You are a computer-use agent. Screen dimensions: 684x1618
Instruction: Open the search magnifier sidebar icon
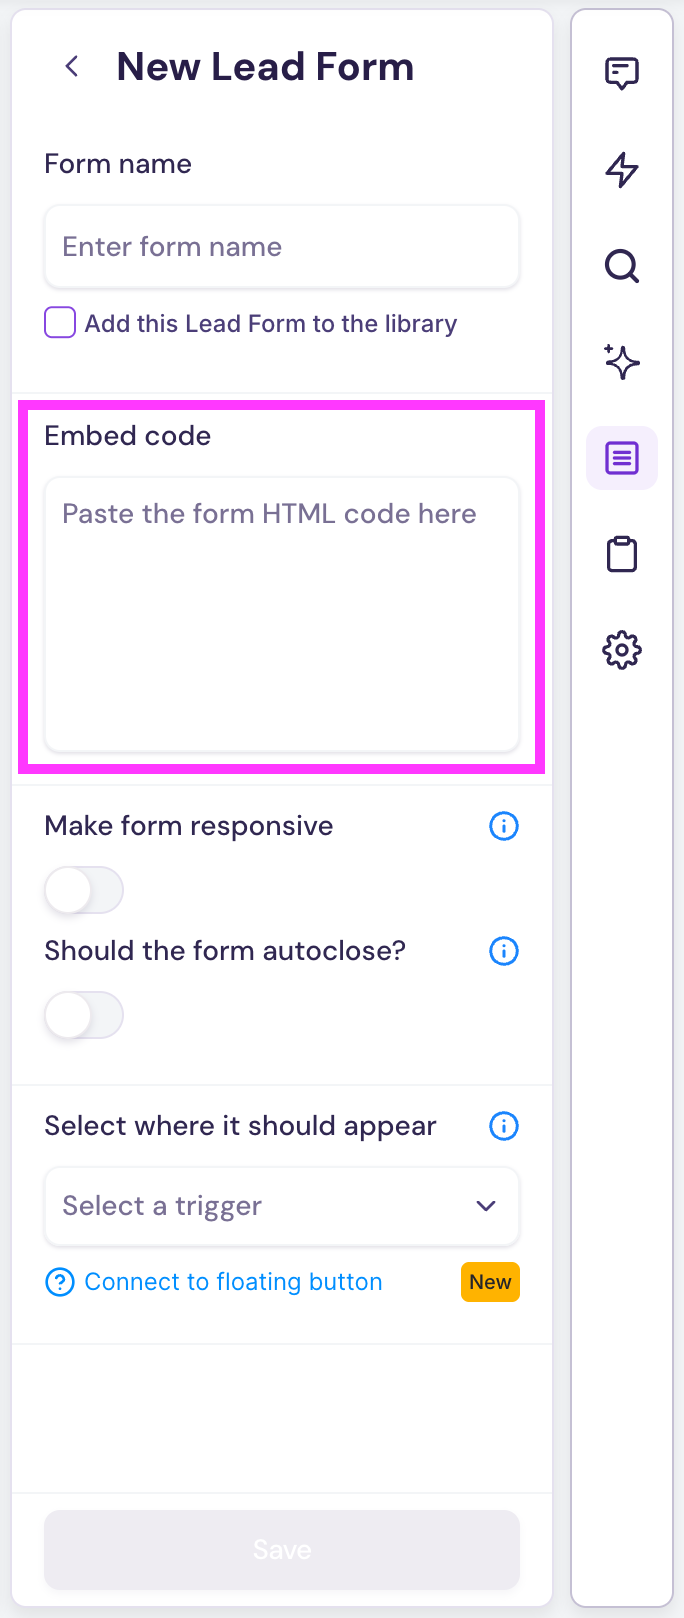pos(622,266)
